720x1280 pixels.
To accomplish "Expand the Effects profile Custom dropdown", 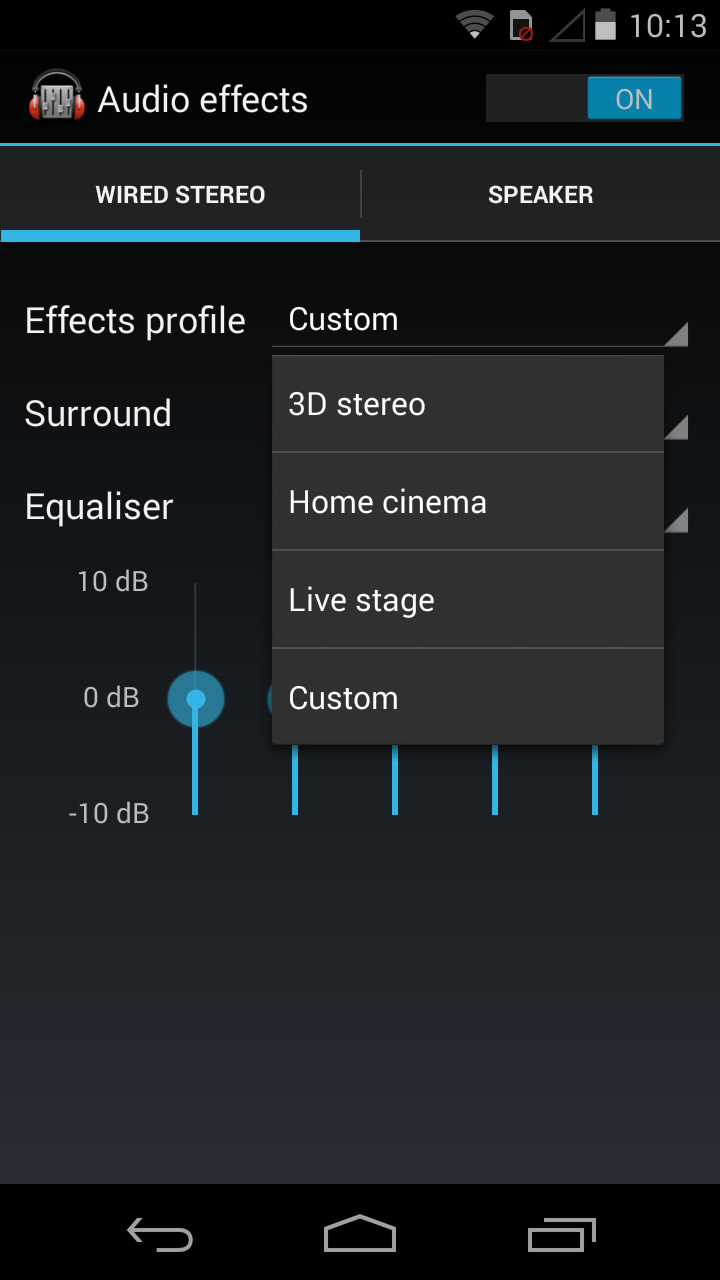I will 480,321.
